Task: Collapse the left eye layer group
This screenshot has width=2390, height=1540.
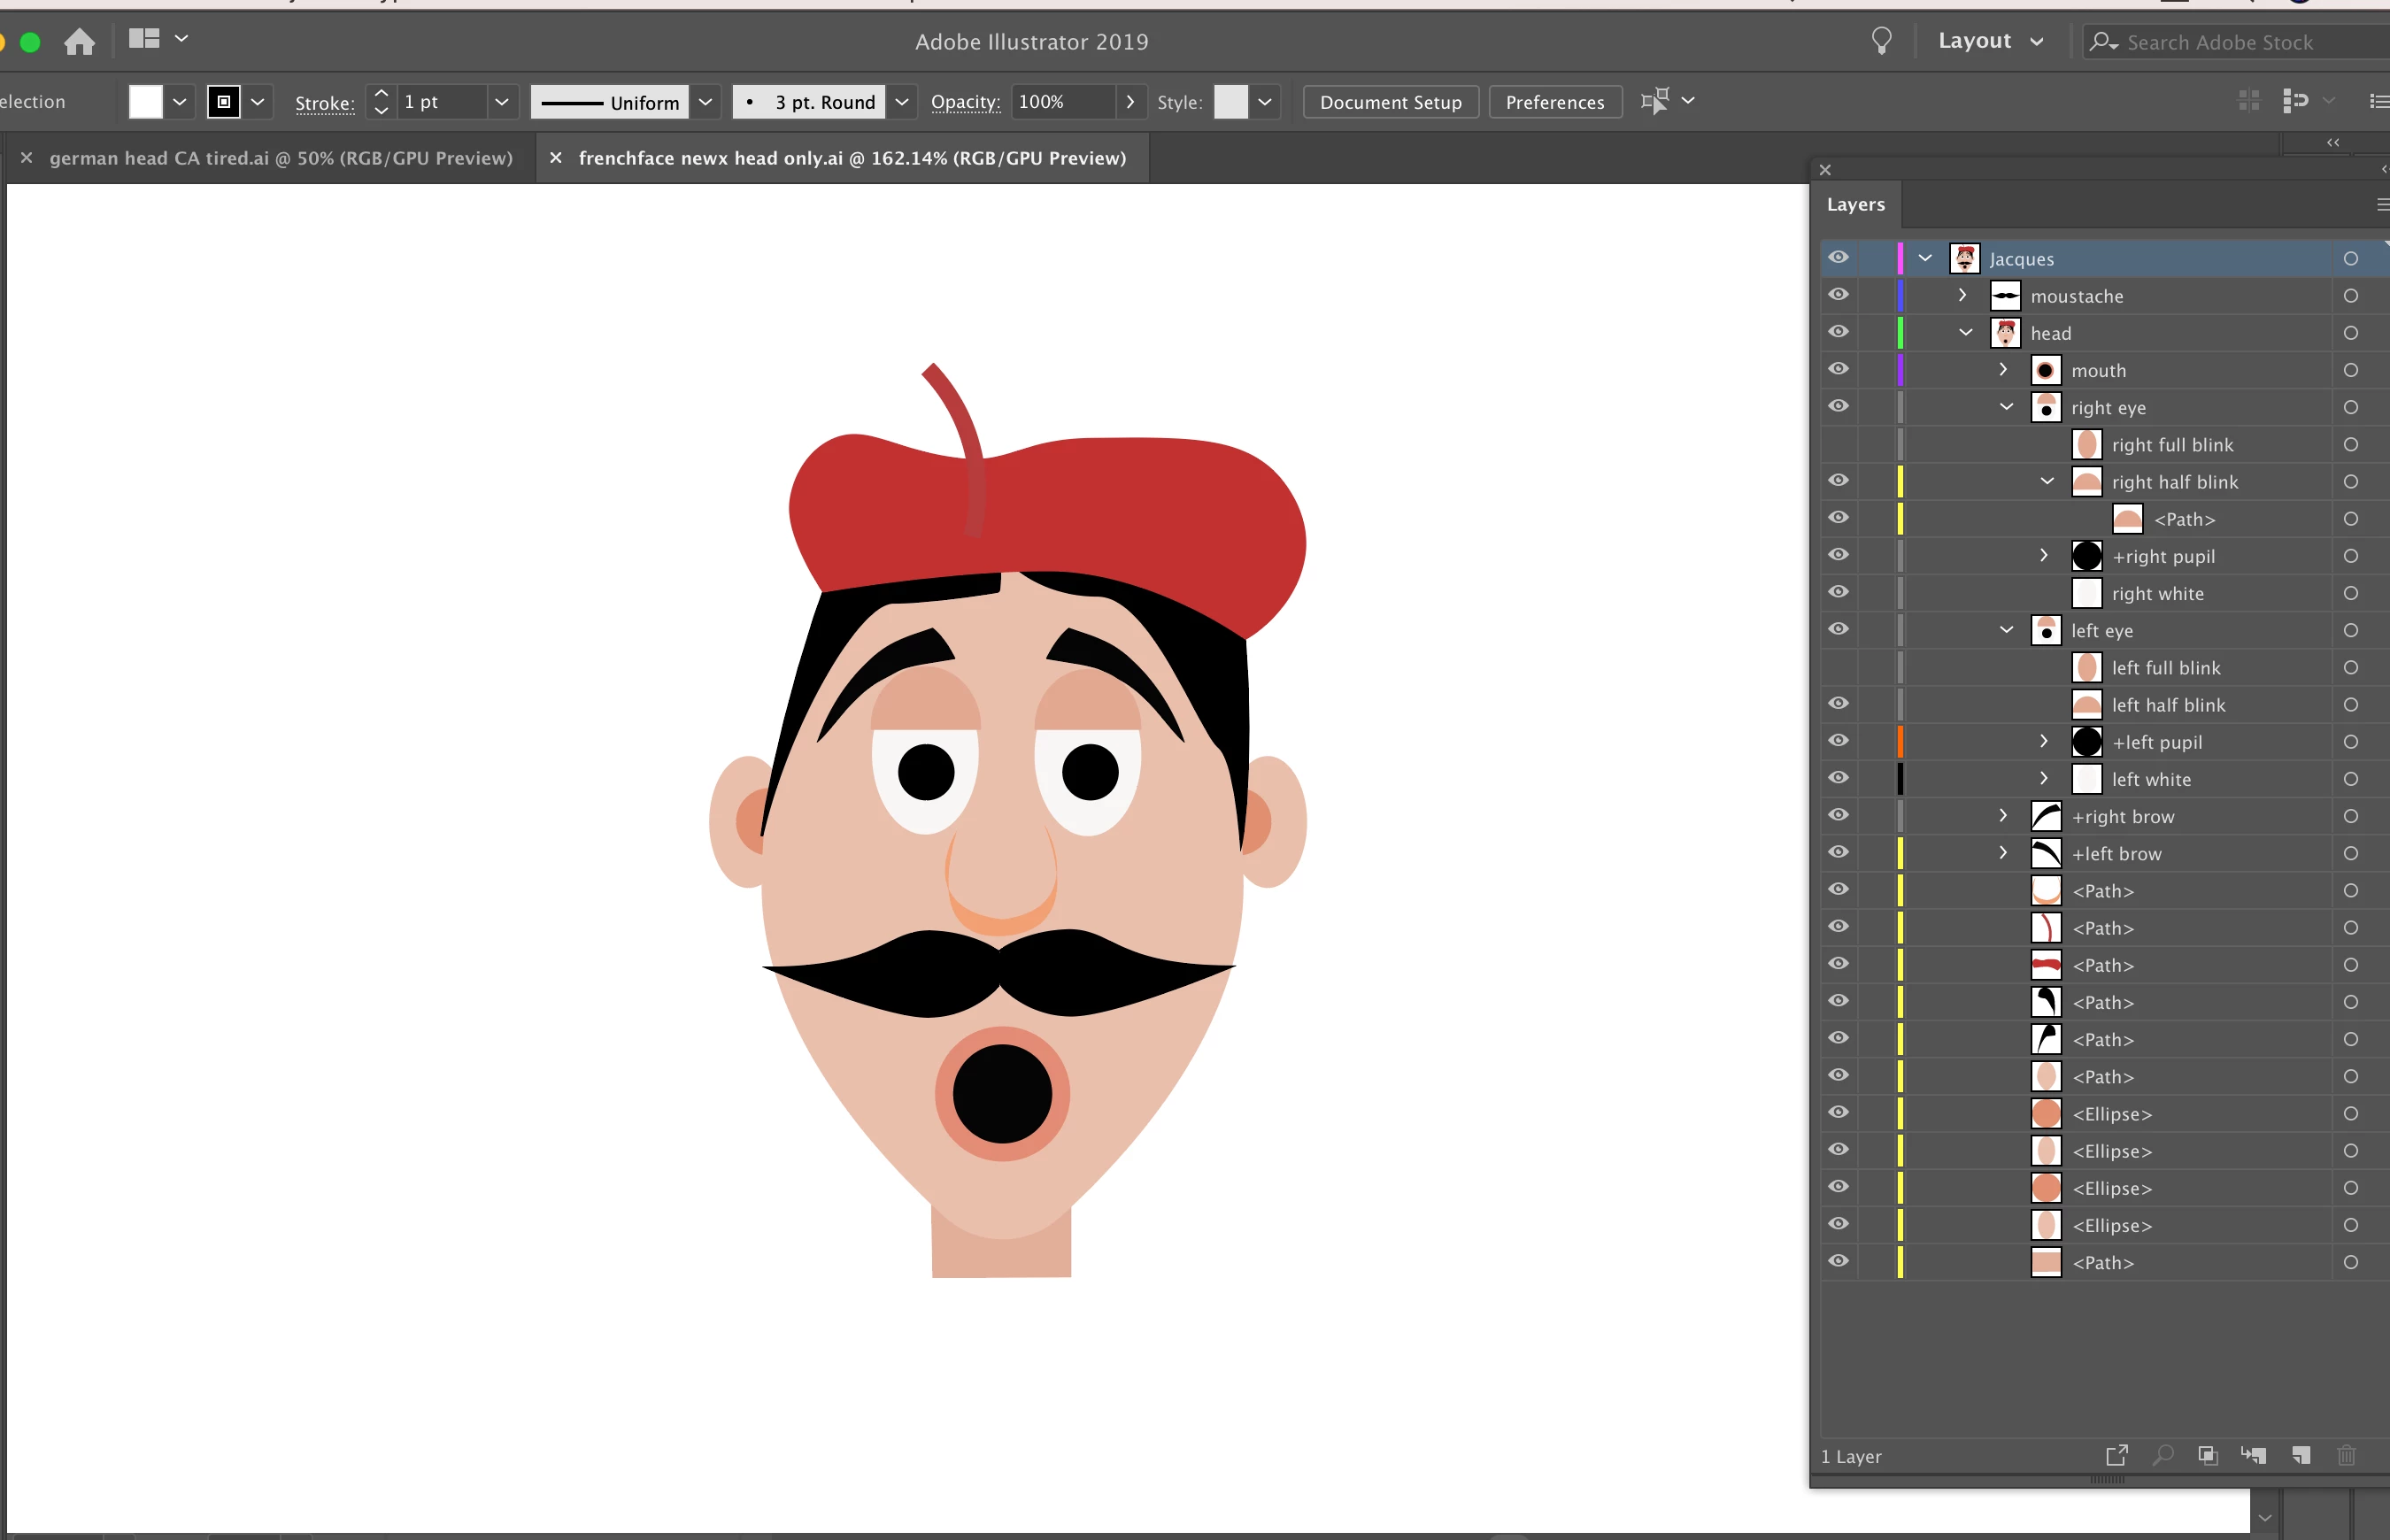Action: [x=2006, y=630]
